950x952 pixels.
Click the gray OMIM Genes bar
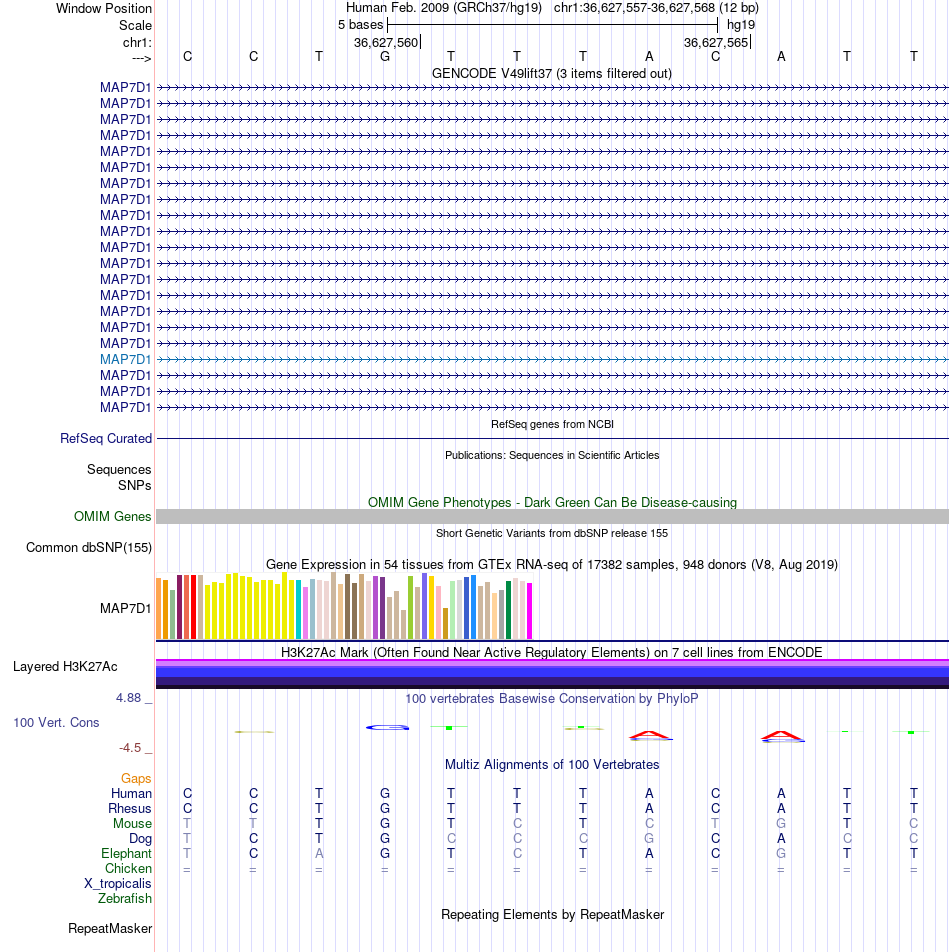tap(552, 516)
